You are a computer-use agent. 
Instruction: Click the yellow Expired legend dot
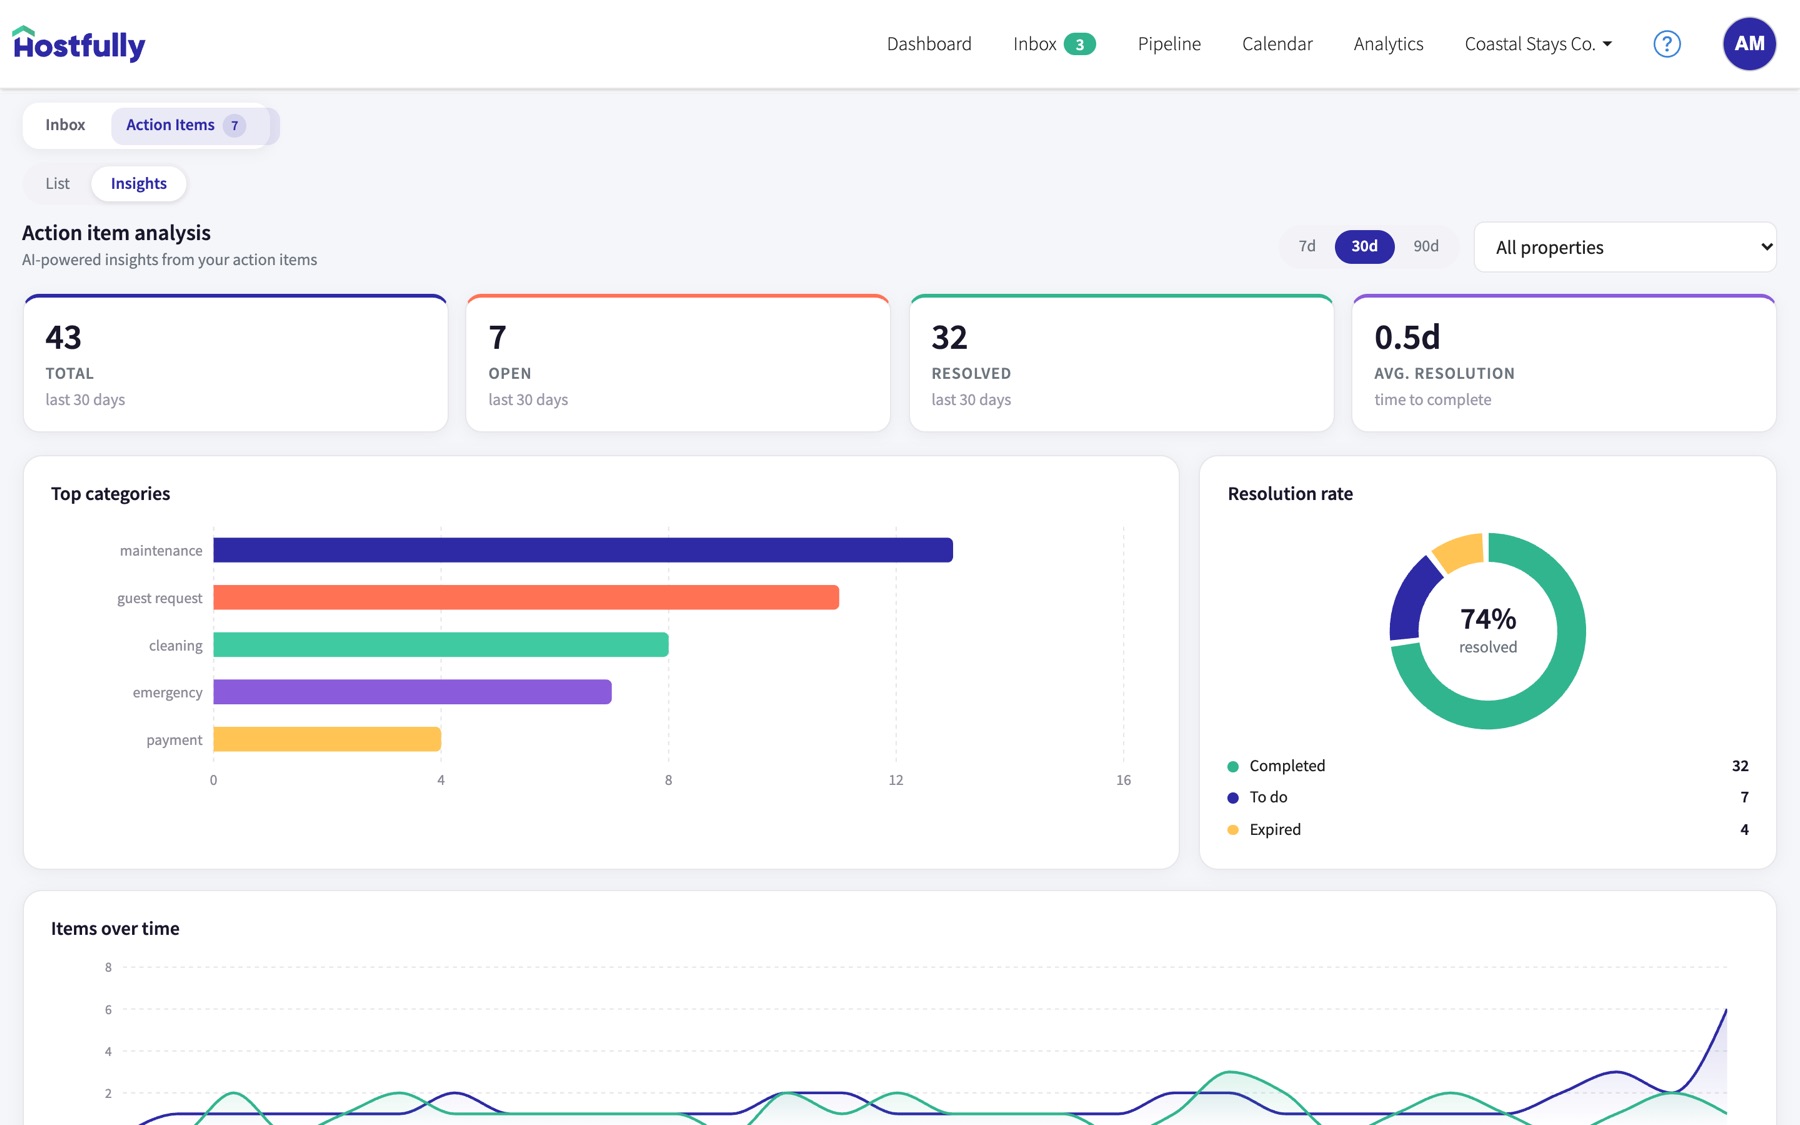[1233, 830]
